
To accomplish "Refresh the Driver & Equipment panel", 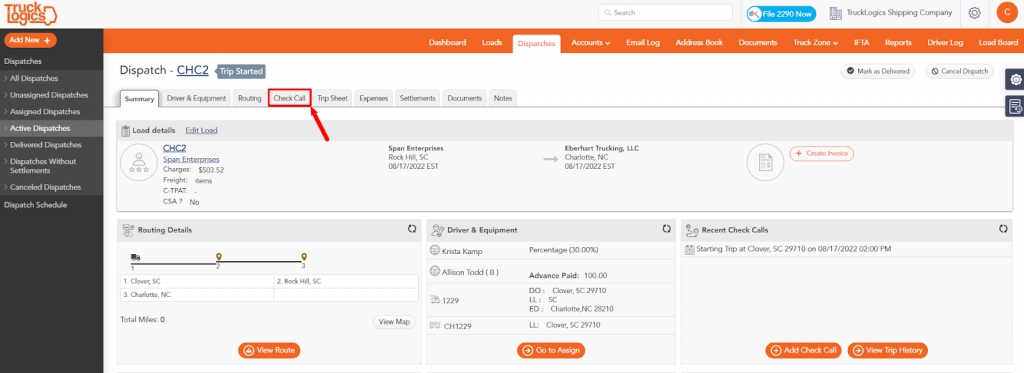I will (x=666, y=229).
